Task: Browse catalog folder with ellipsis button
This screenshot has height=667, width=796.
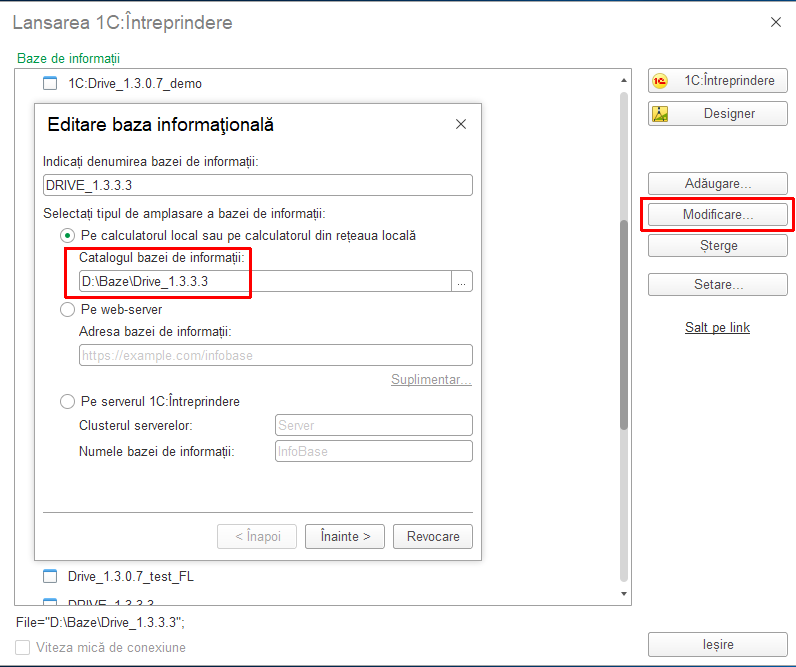Action: (x=461, y=281)
